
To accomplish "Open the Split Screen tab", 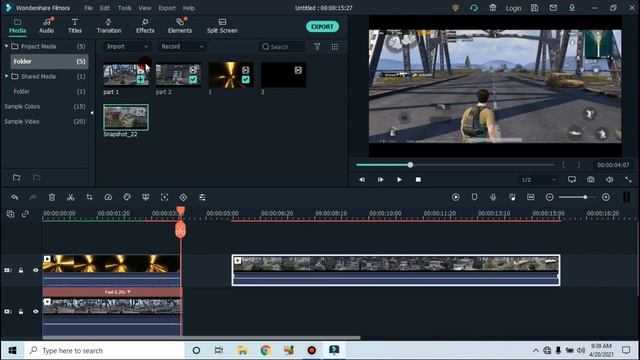I will 222,26.
